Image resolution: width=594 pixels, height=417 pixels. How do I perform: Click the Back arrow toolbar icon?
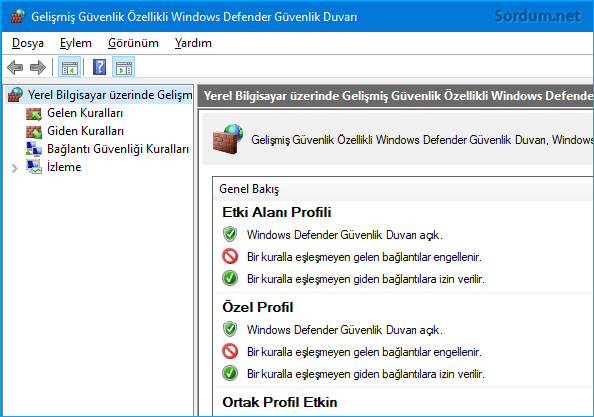[15, 67]
